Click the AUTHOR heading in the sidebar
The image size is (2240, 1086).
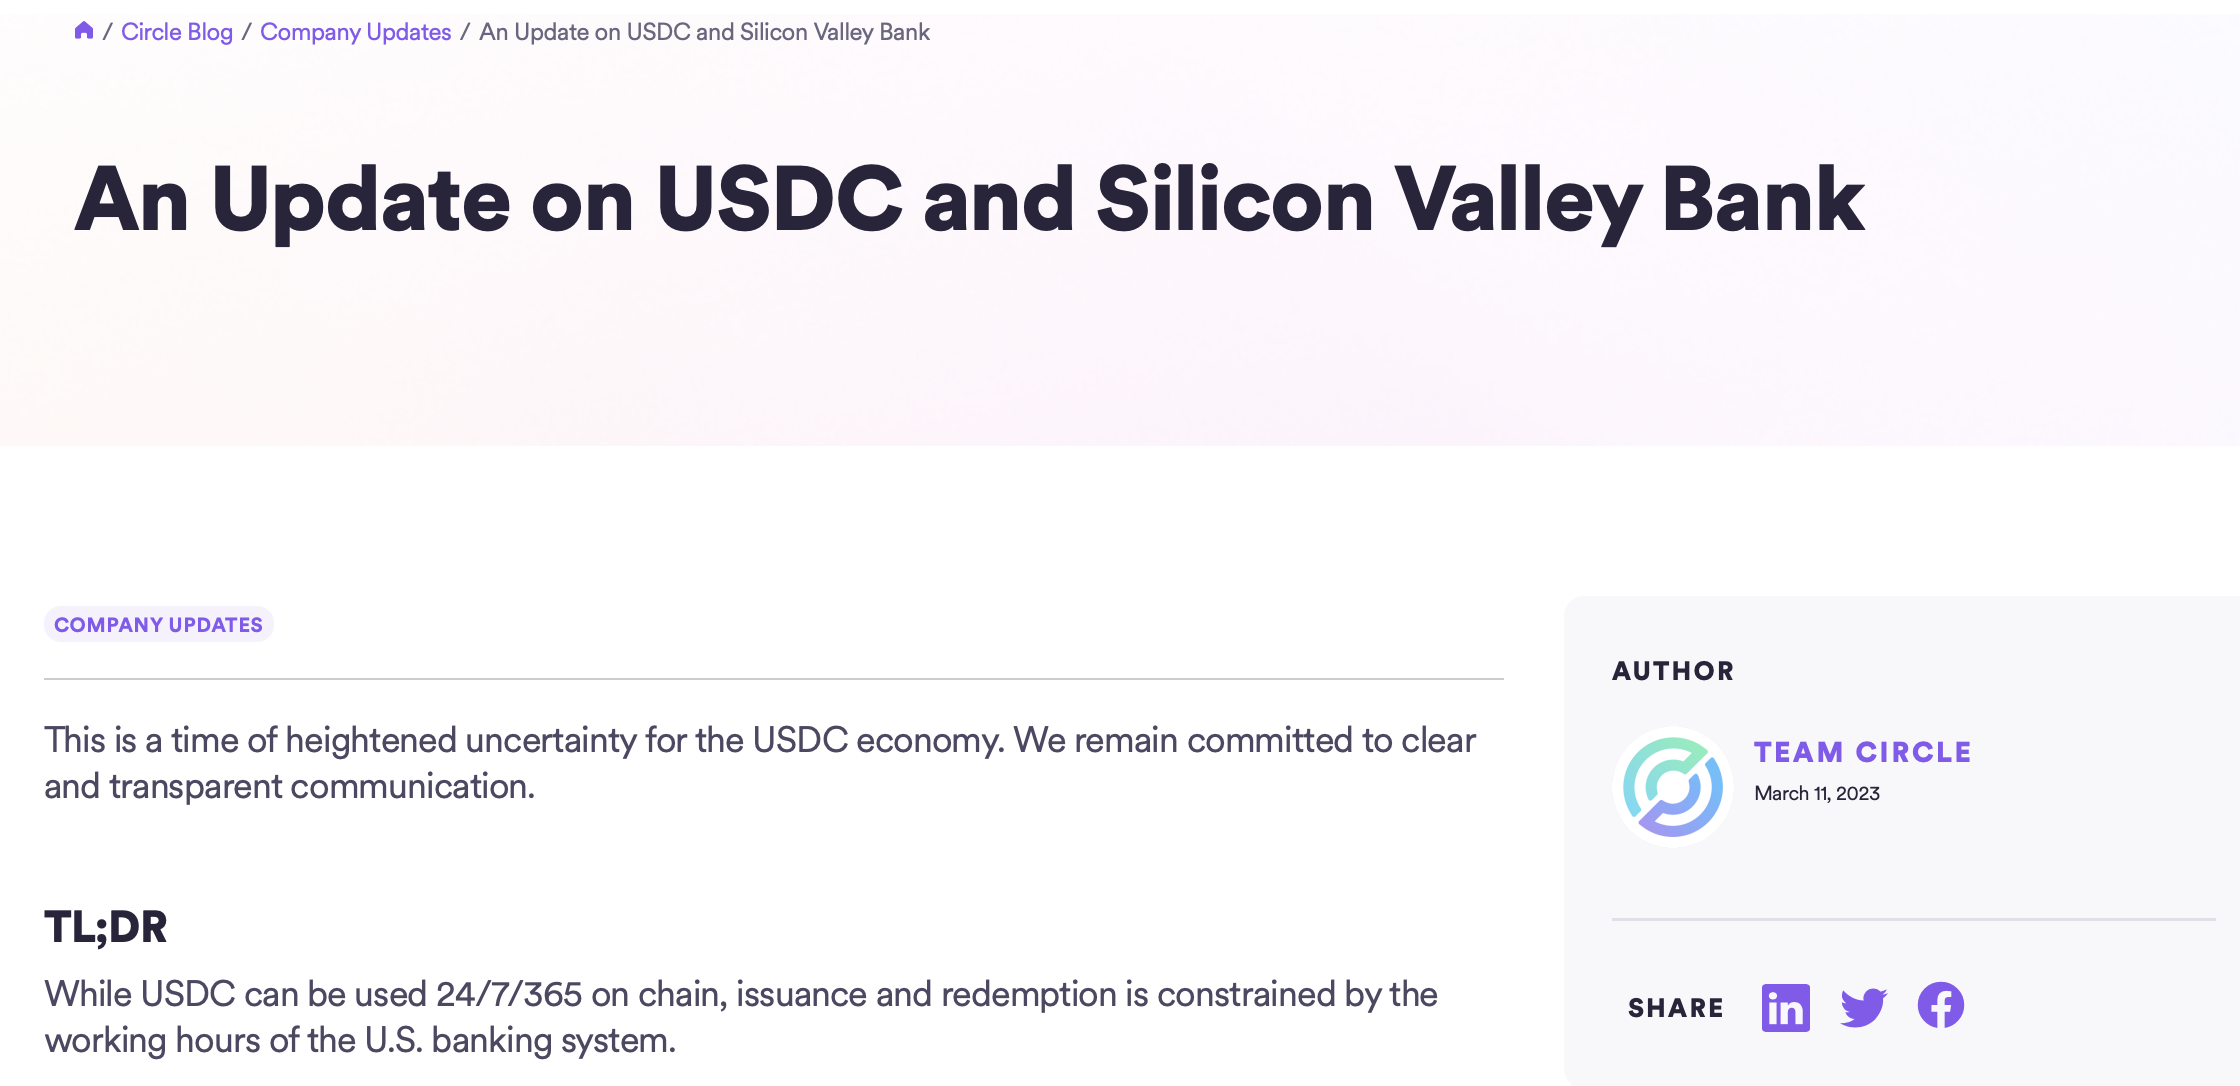(x=1673, y=671)
